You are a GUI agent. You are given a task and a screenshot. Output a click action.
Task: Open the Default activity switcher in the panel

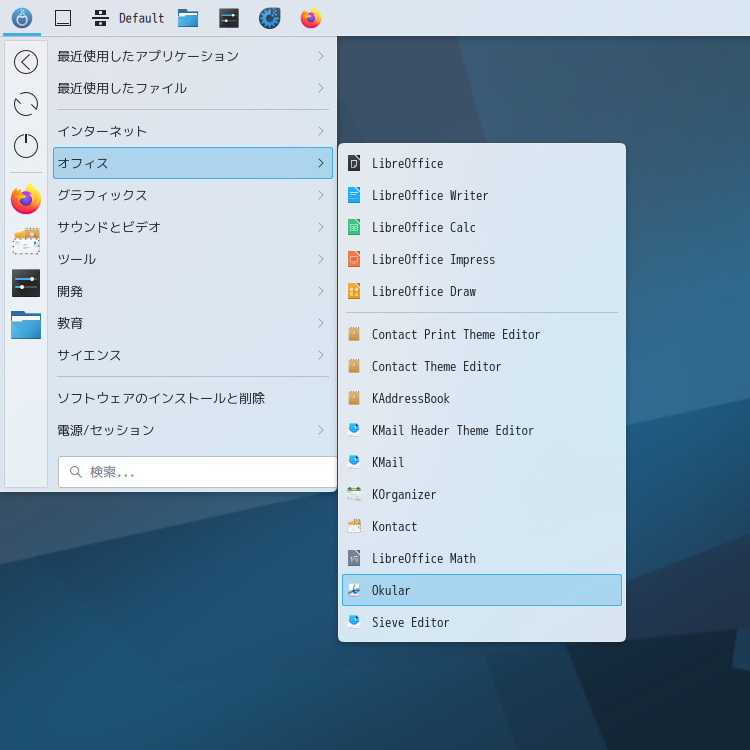coord(128,18)
